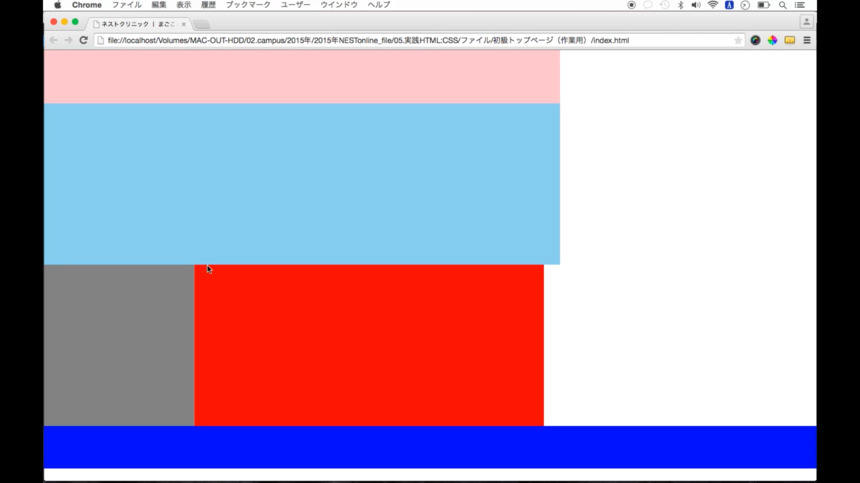Open the 履歴 menu
860x483 pixels.
coord(208,5)
